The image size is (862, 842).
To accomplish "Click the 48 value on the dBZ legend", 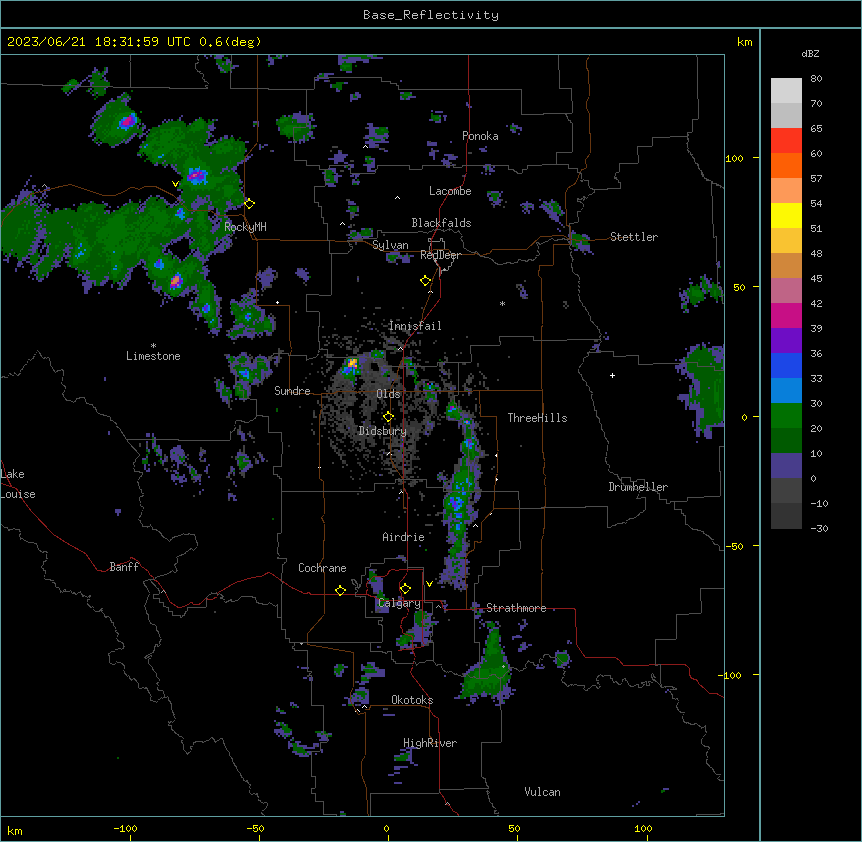I will click(816, 253).
